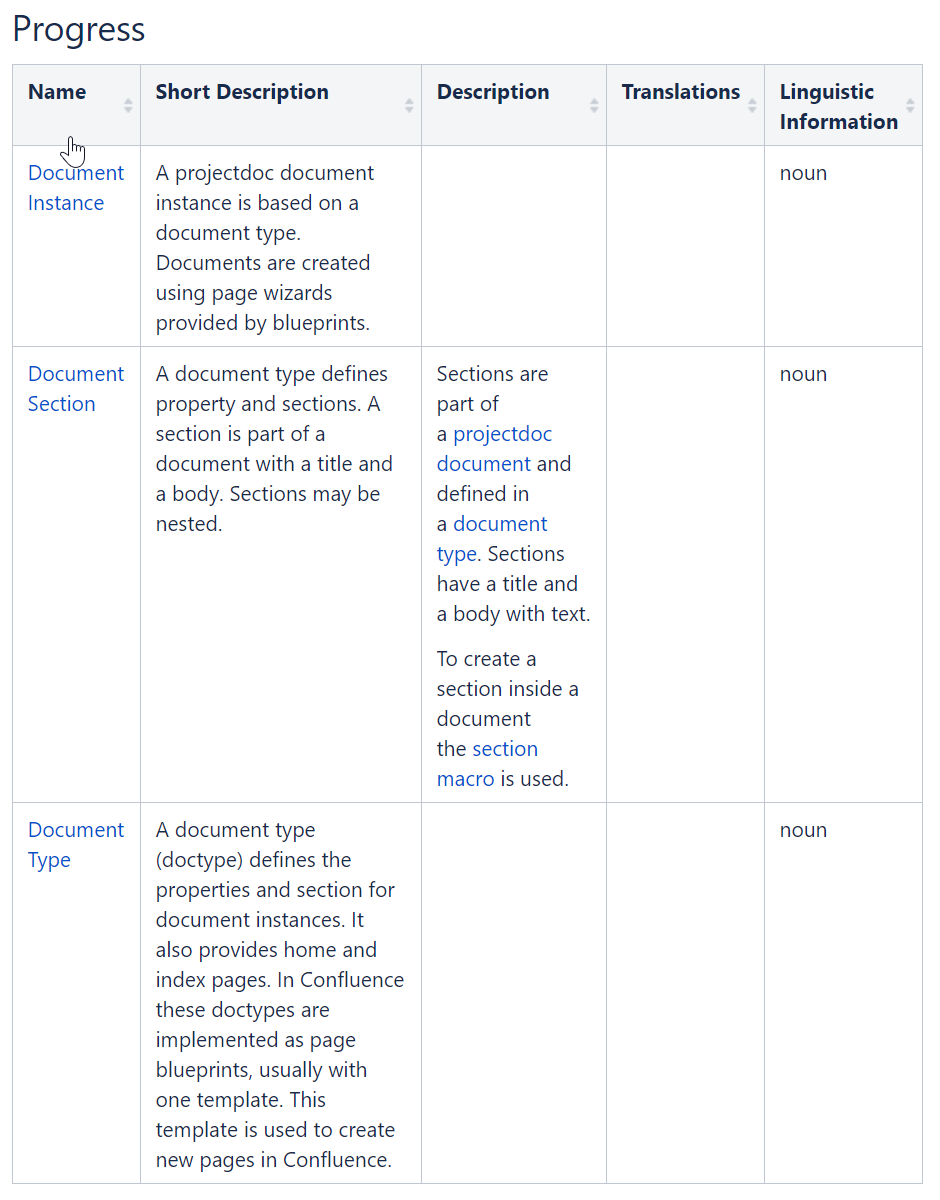Follow the document type link in Description
The image size is (940, 1200).
(x=491, y=539)
